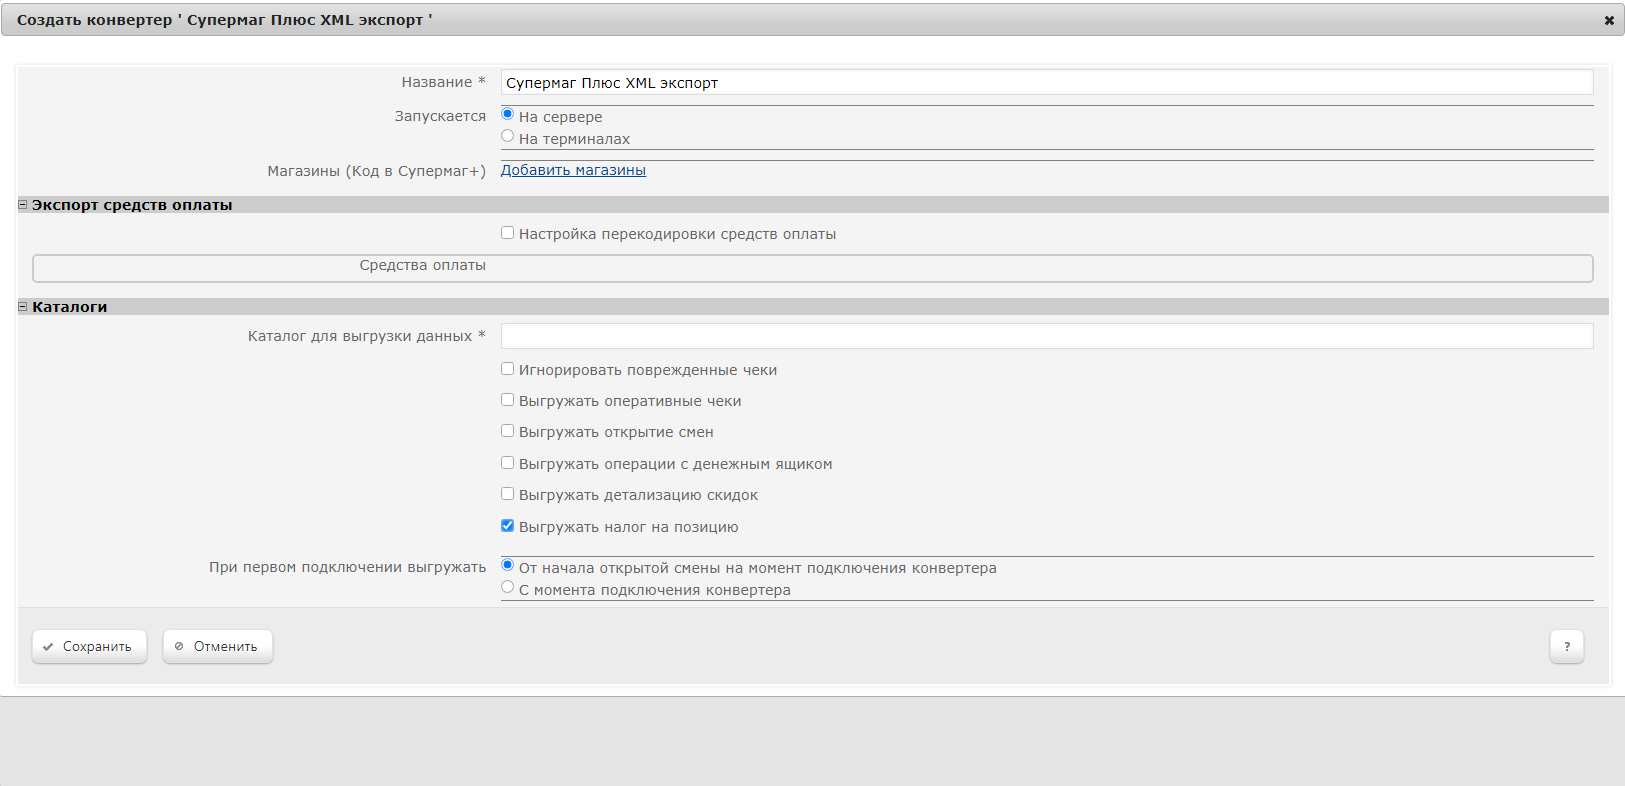The height and width of the screenshot is (786, 1625).
Task: Open the Добавить магазины link
Action: pos(573,170)
